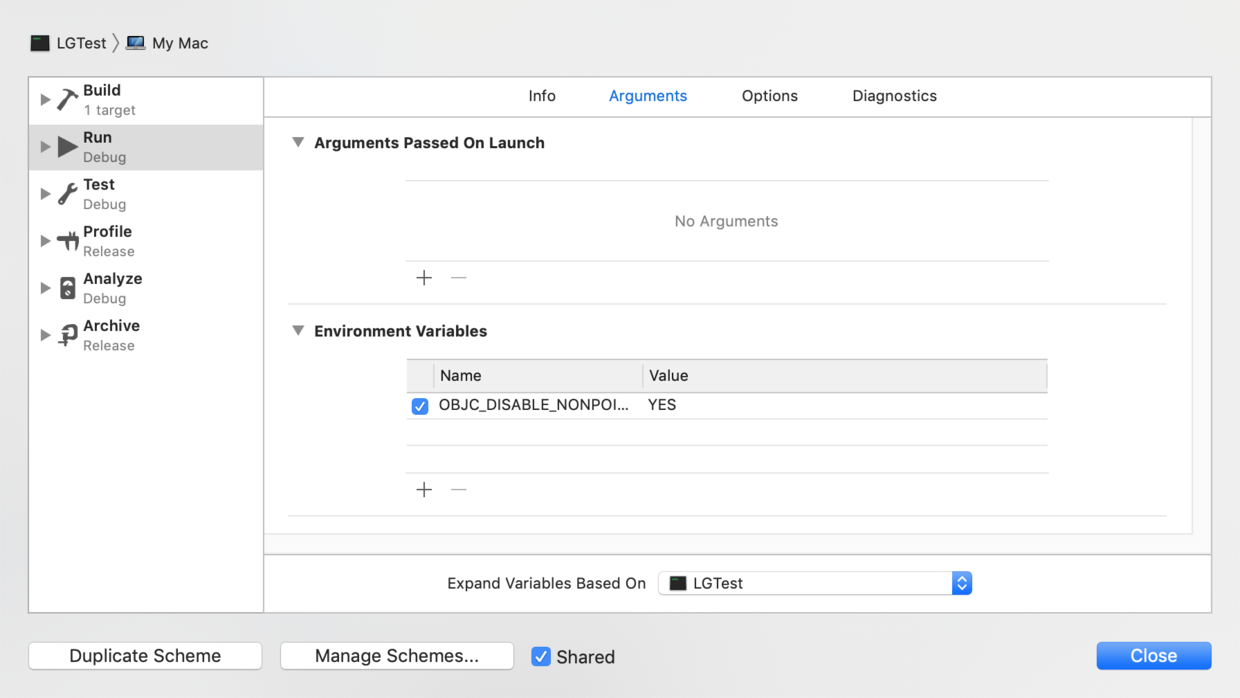
Task: Add a new launch argument with plus
Action: 424,278
